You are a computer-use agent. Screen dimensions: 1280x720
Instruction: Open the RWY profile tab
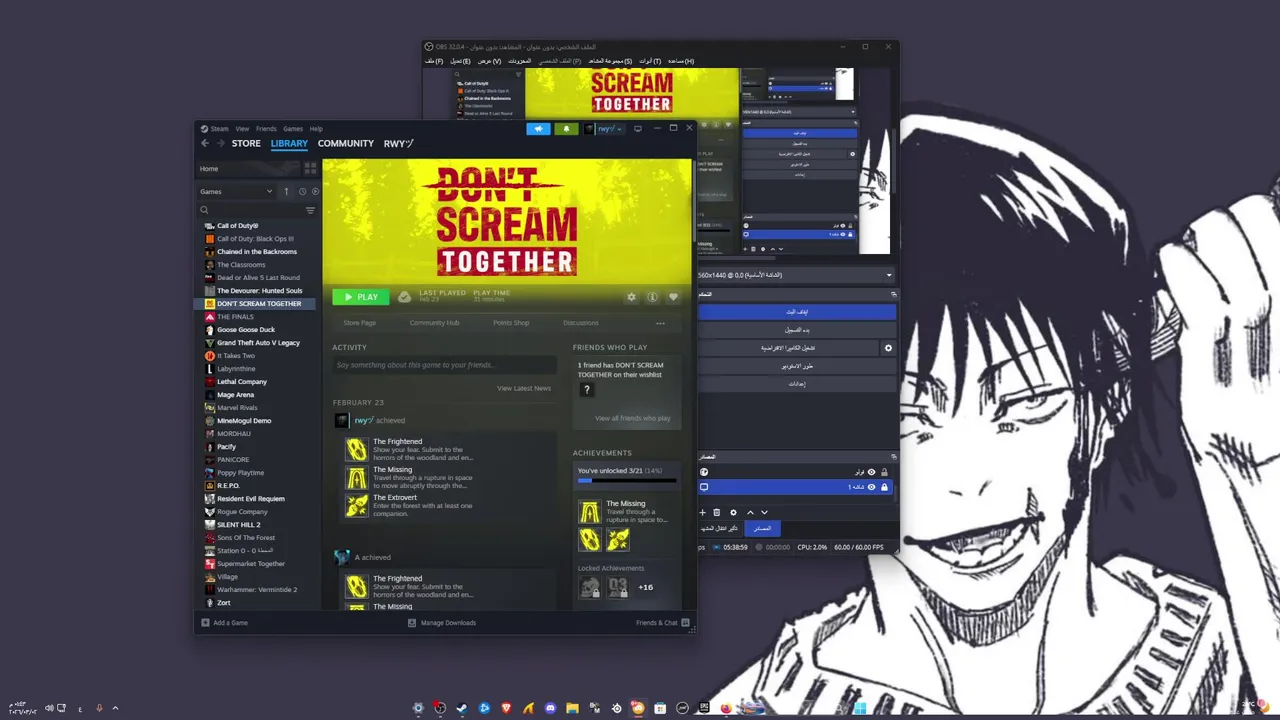398,143
